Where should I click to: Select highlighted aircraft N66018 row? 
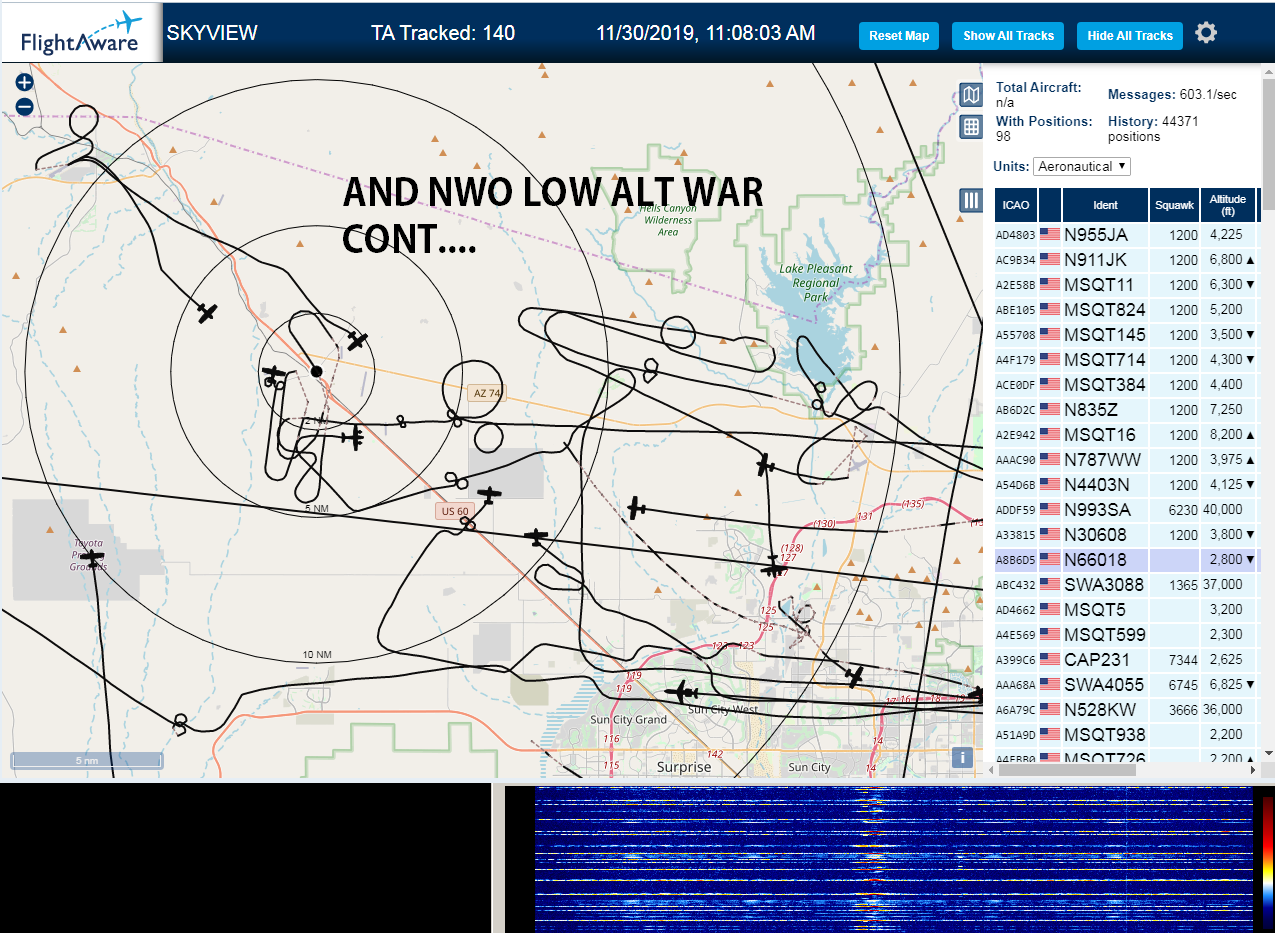pos(1127,560)
